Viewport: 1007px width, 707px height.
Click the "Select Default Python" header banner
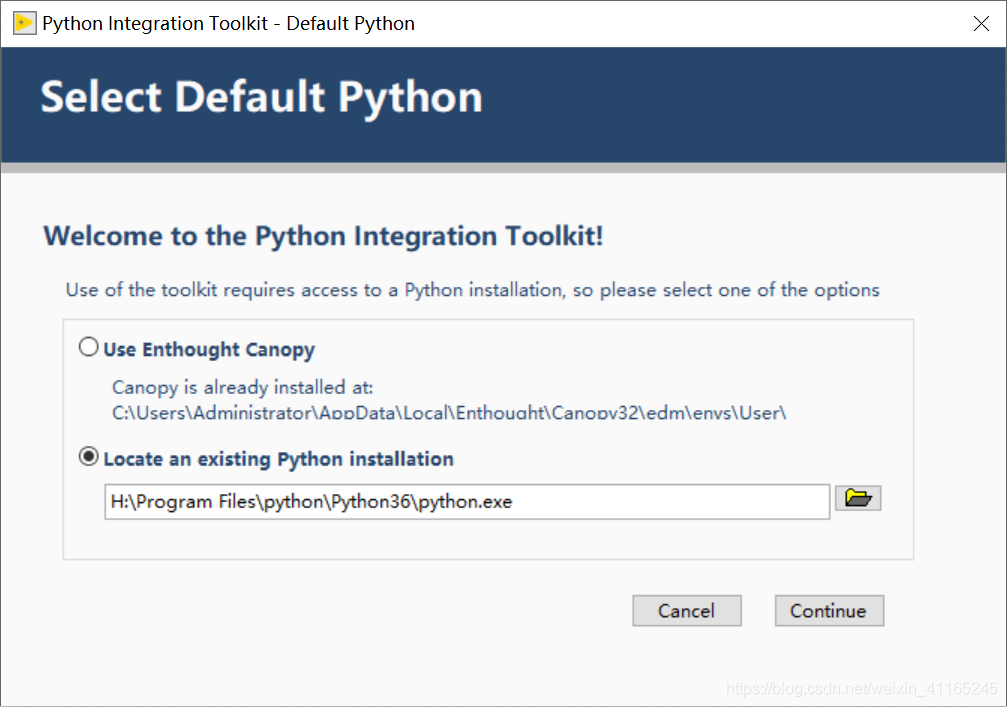click(262, 98)
